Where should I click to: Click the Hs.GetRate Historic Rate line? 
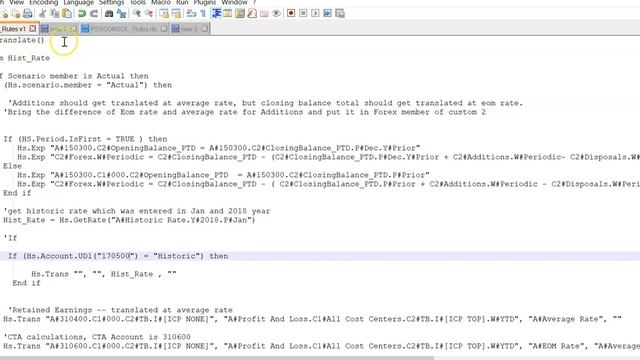(129, 220)
